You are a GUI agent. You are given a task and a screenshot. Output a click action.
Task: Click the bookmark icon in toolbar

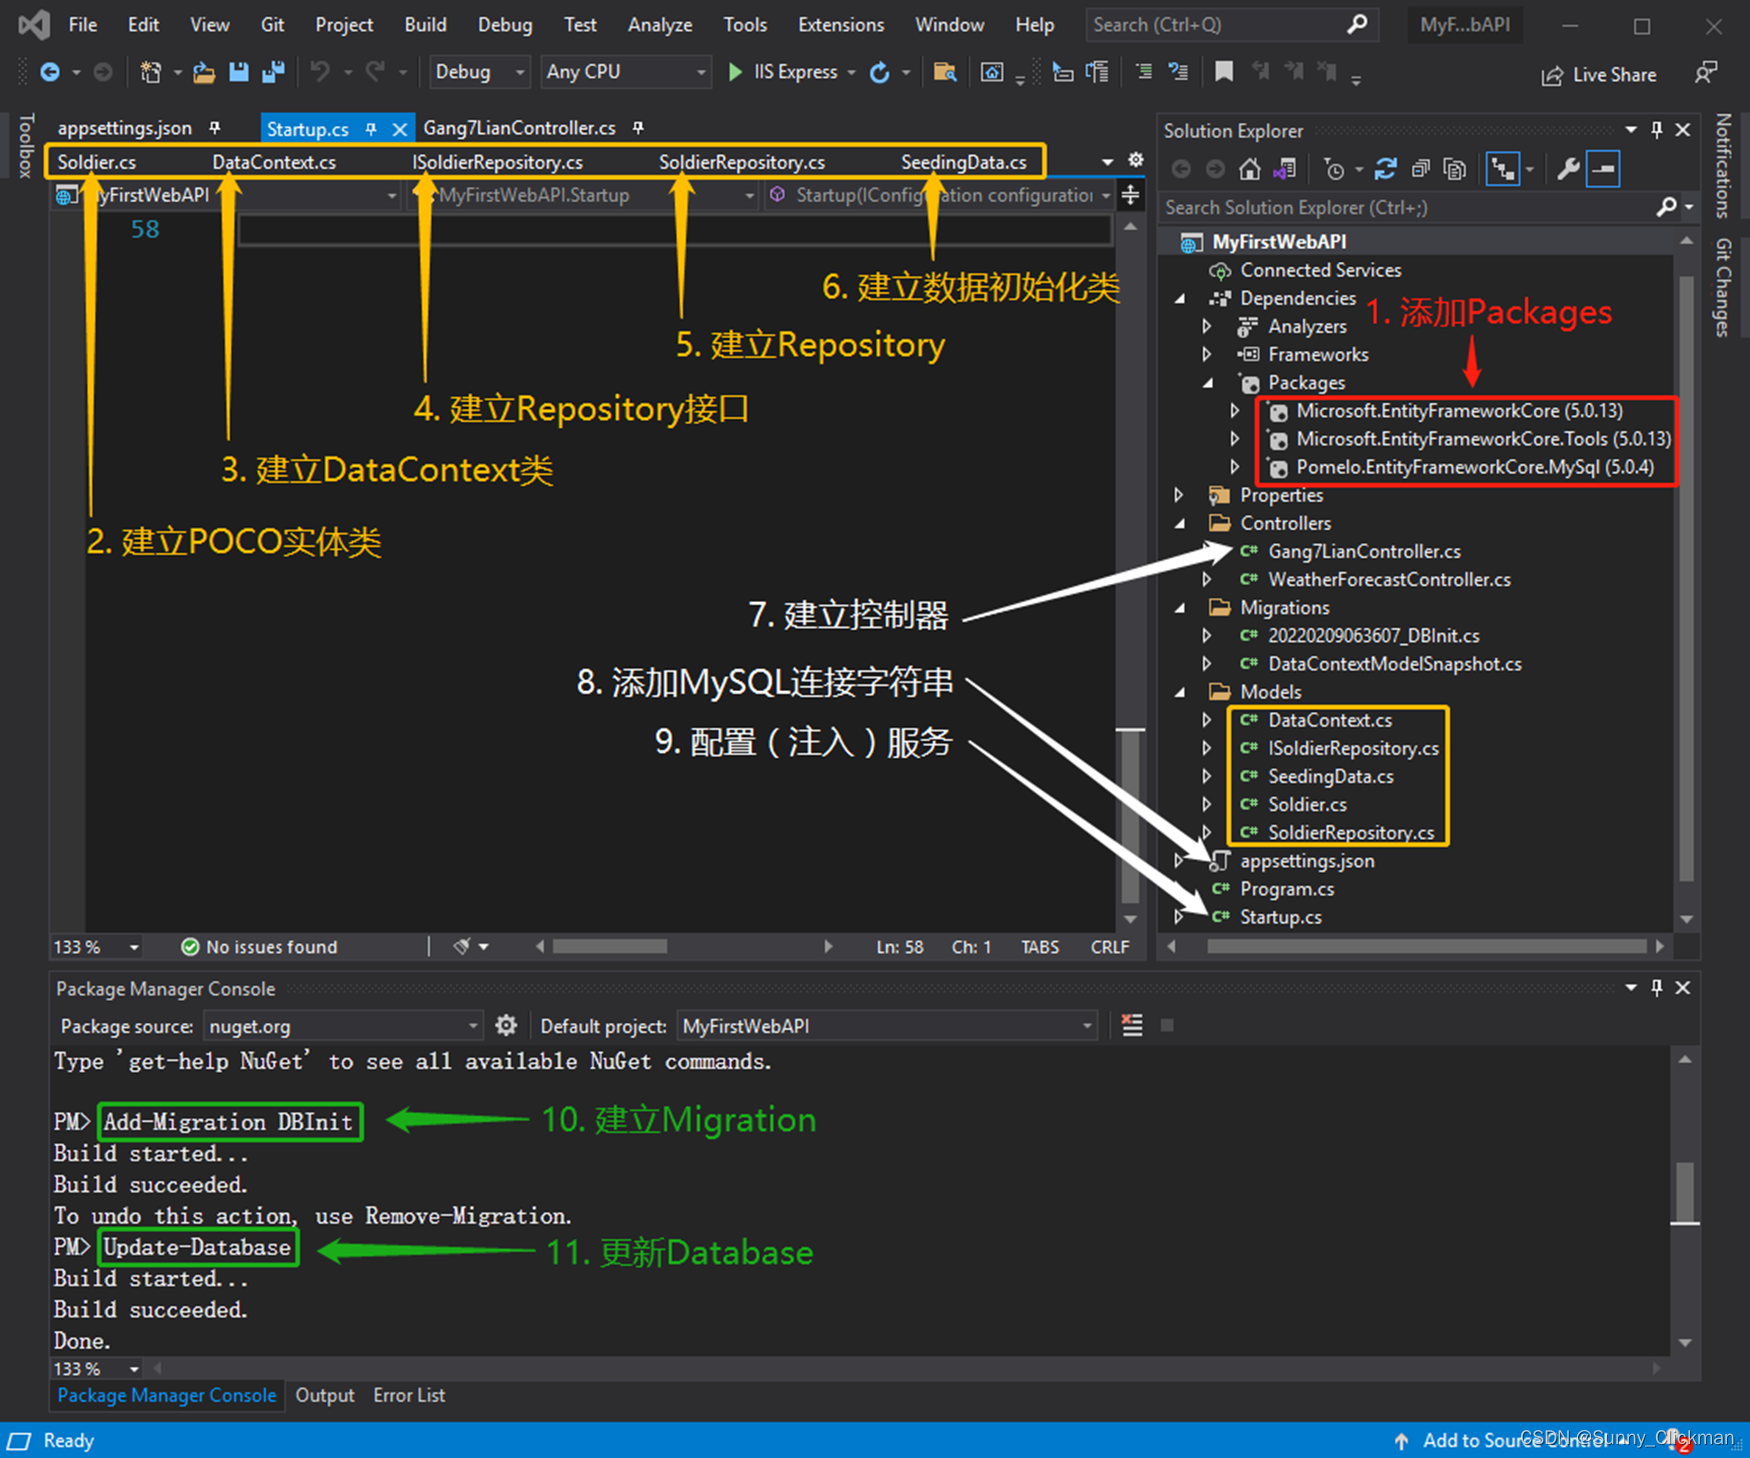pos(1223,72)
